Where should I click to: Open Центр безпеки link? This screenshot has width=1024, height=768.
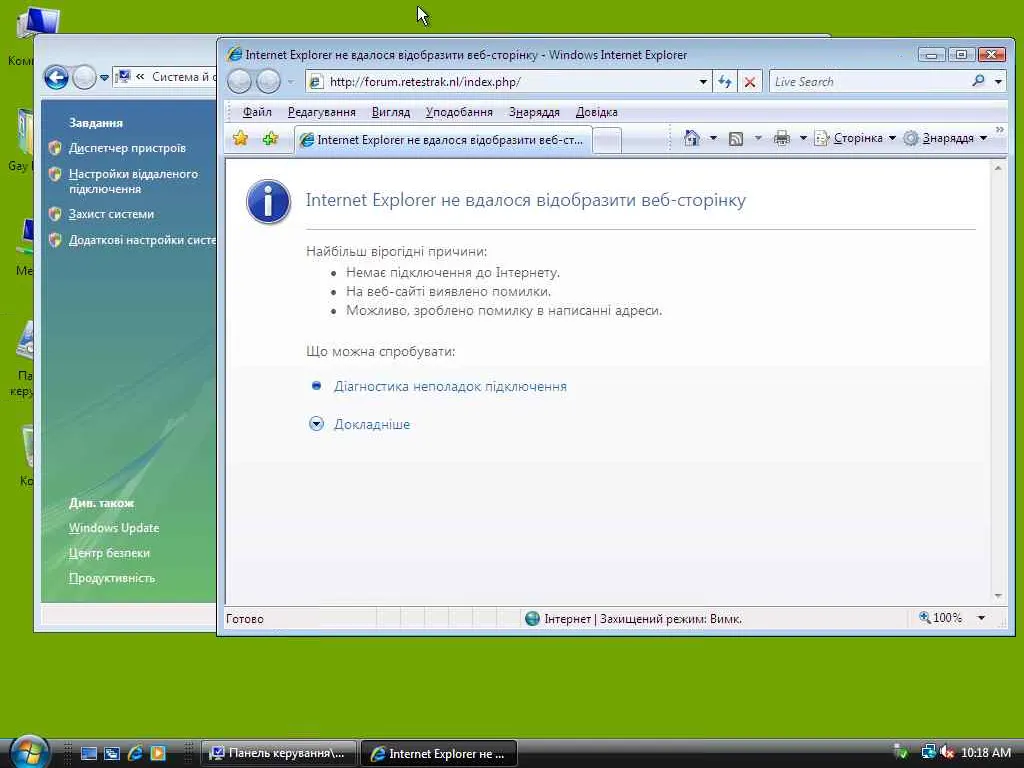click(109, 552)
